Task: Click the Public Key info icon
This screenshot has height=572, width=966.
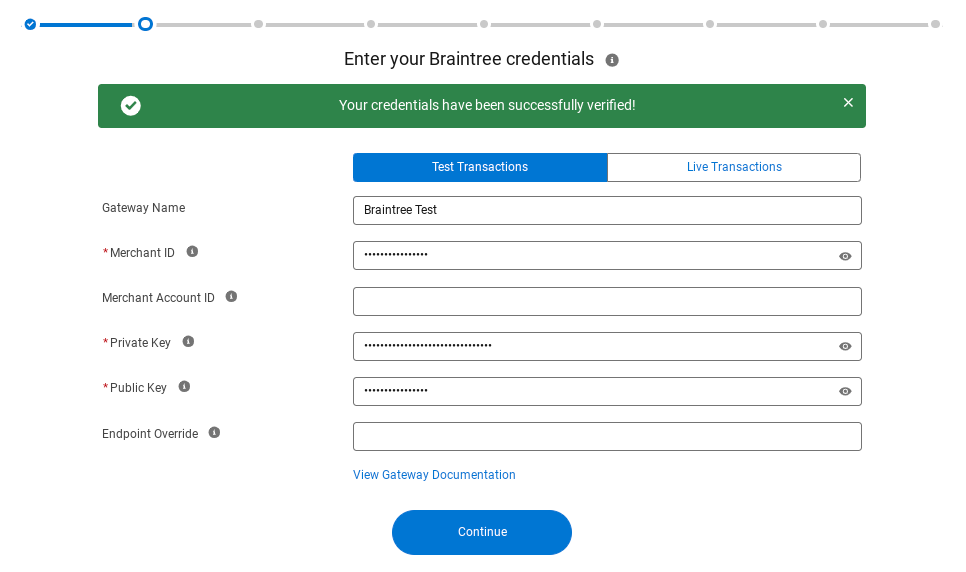Action: (184, 386)
